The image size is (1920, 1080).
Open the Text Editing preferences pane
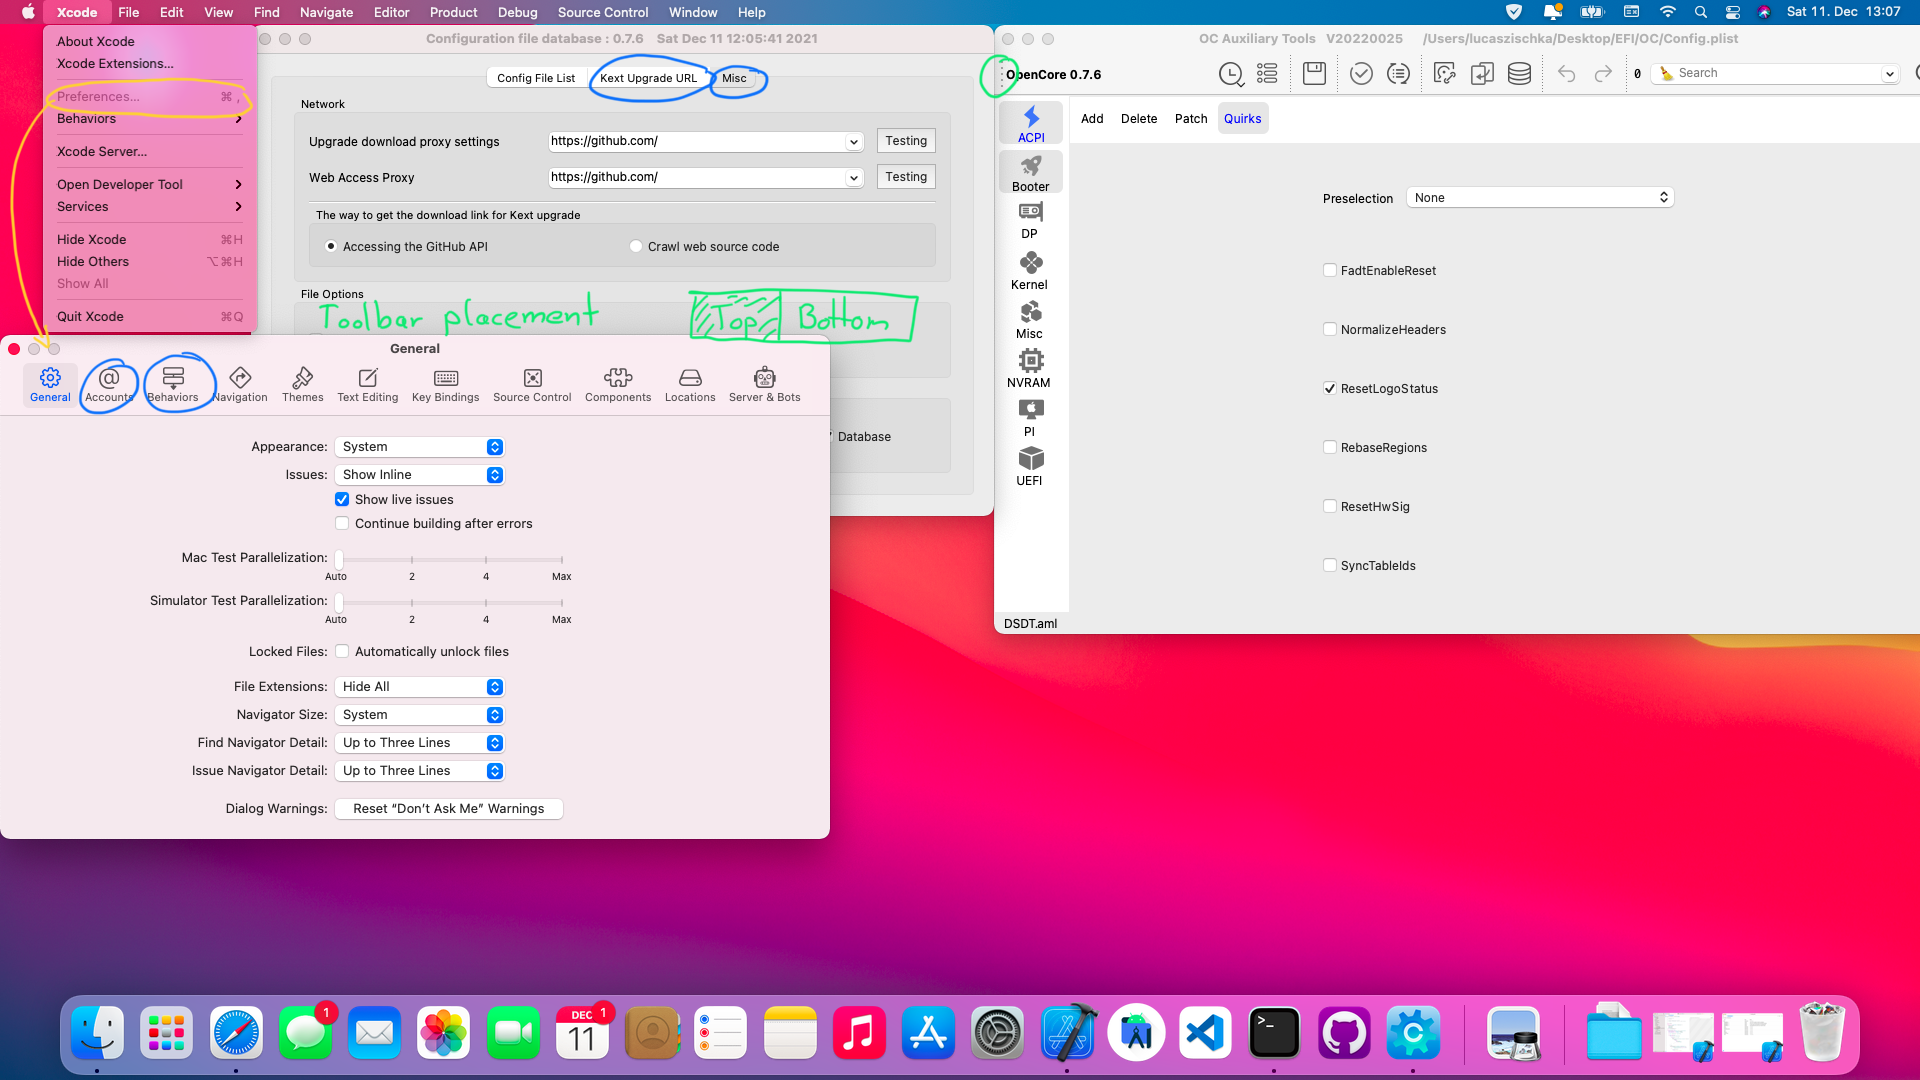click(x=367, y=385)
